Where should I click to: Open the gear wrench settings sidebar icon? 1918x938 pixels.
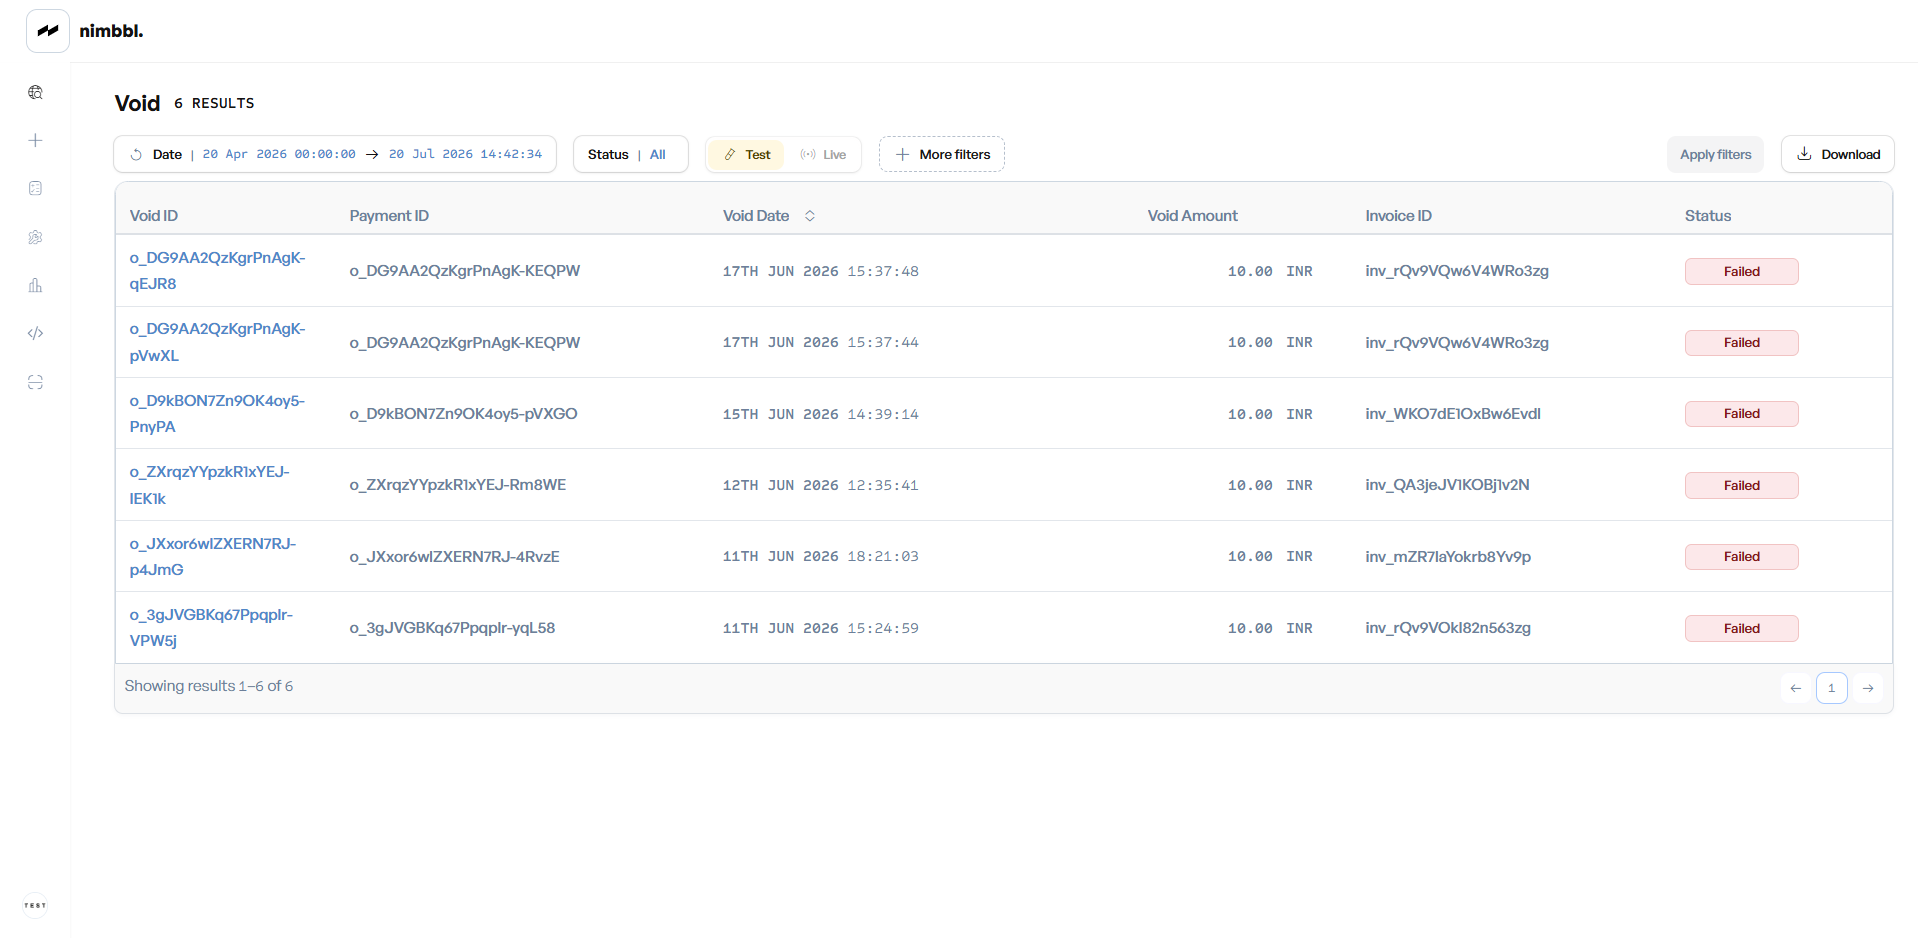pyautogui.click(x=36, y=237)
